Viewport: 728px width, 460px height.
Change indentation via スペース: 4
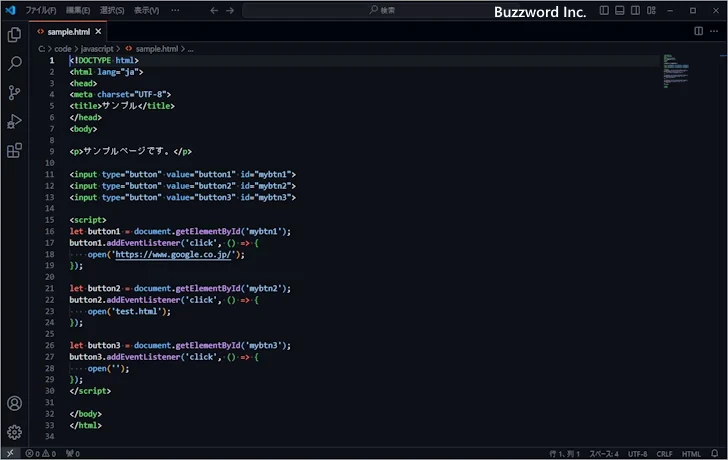click(x=604, y=454)
